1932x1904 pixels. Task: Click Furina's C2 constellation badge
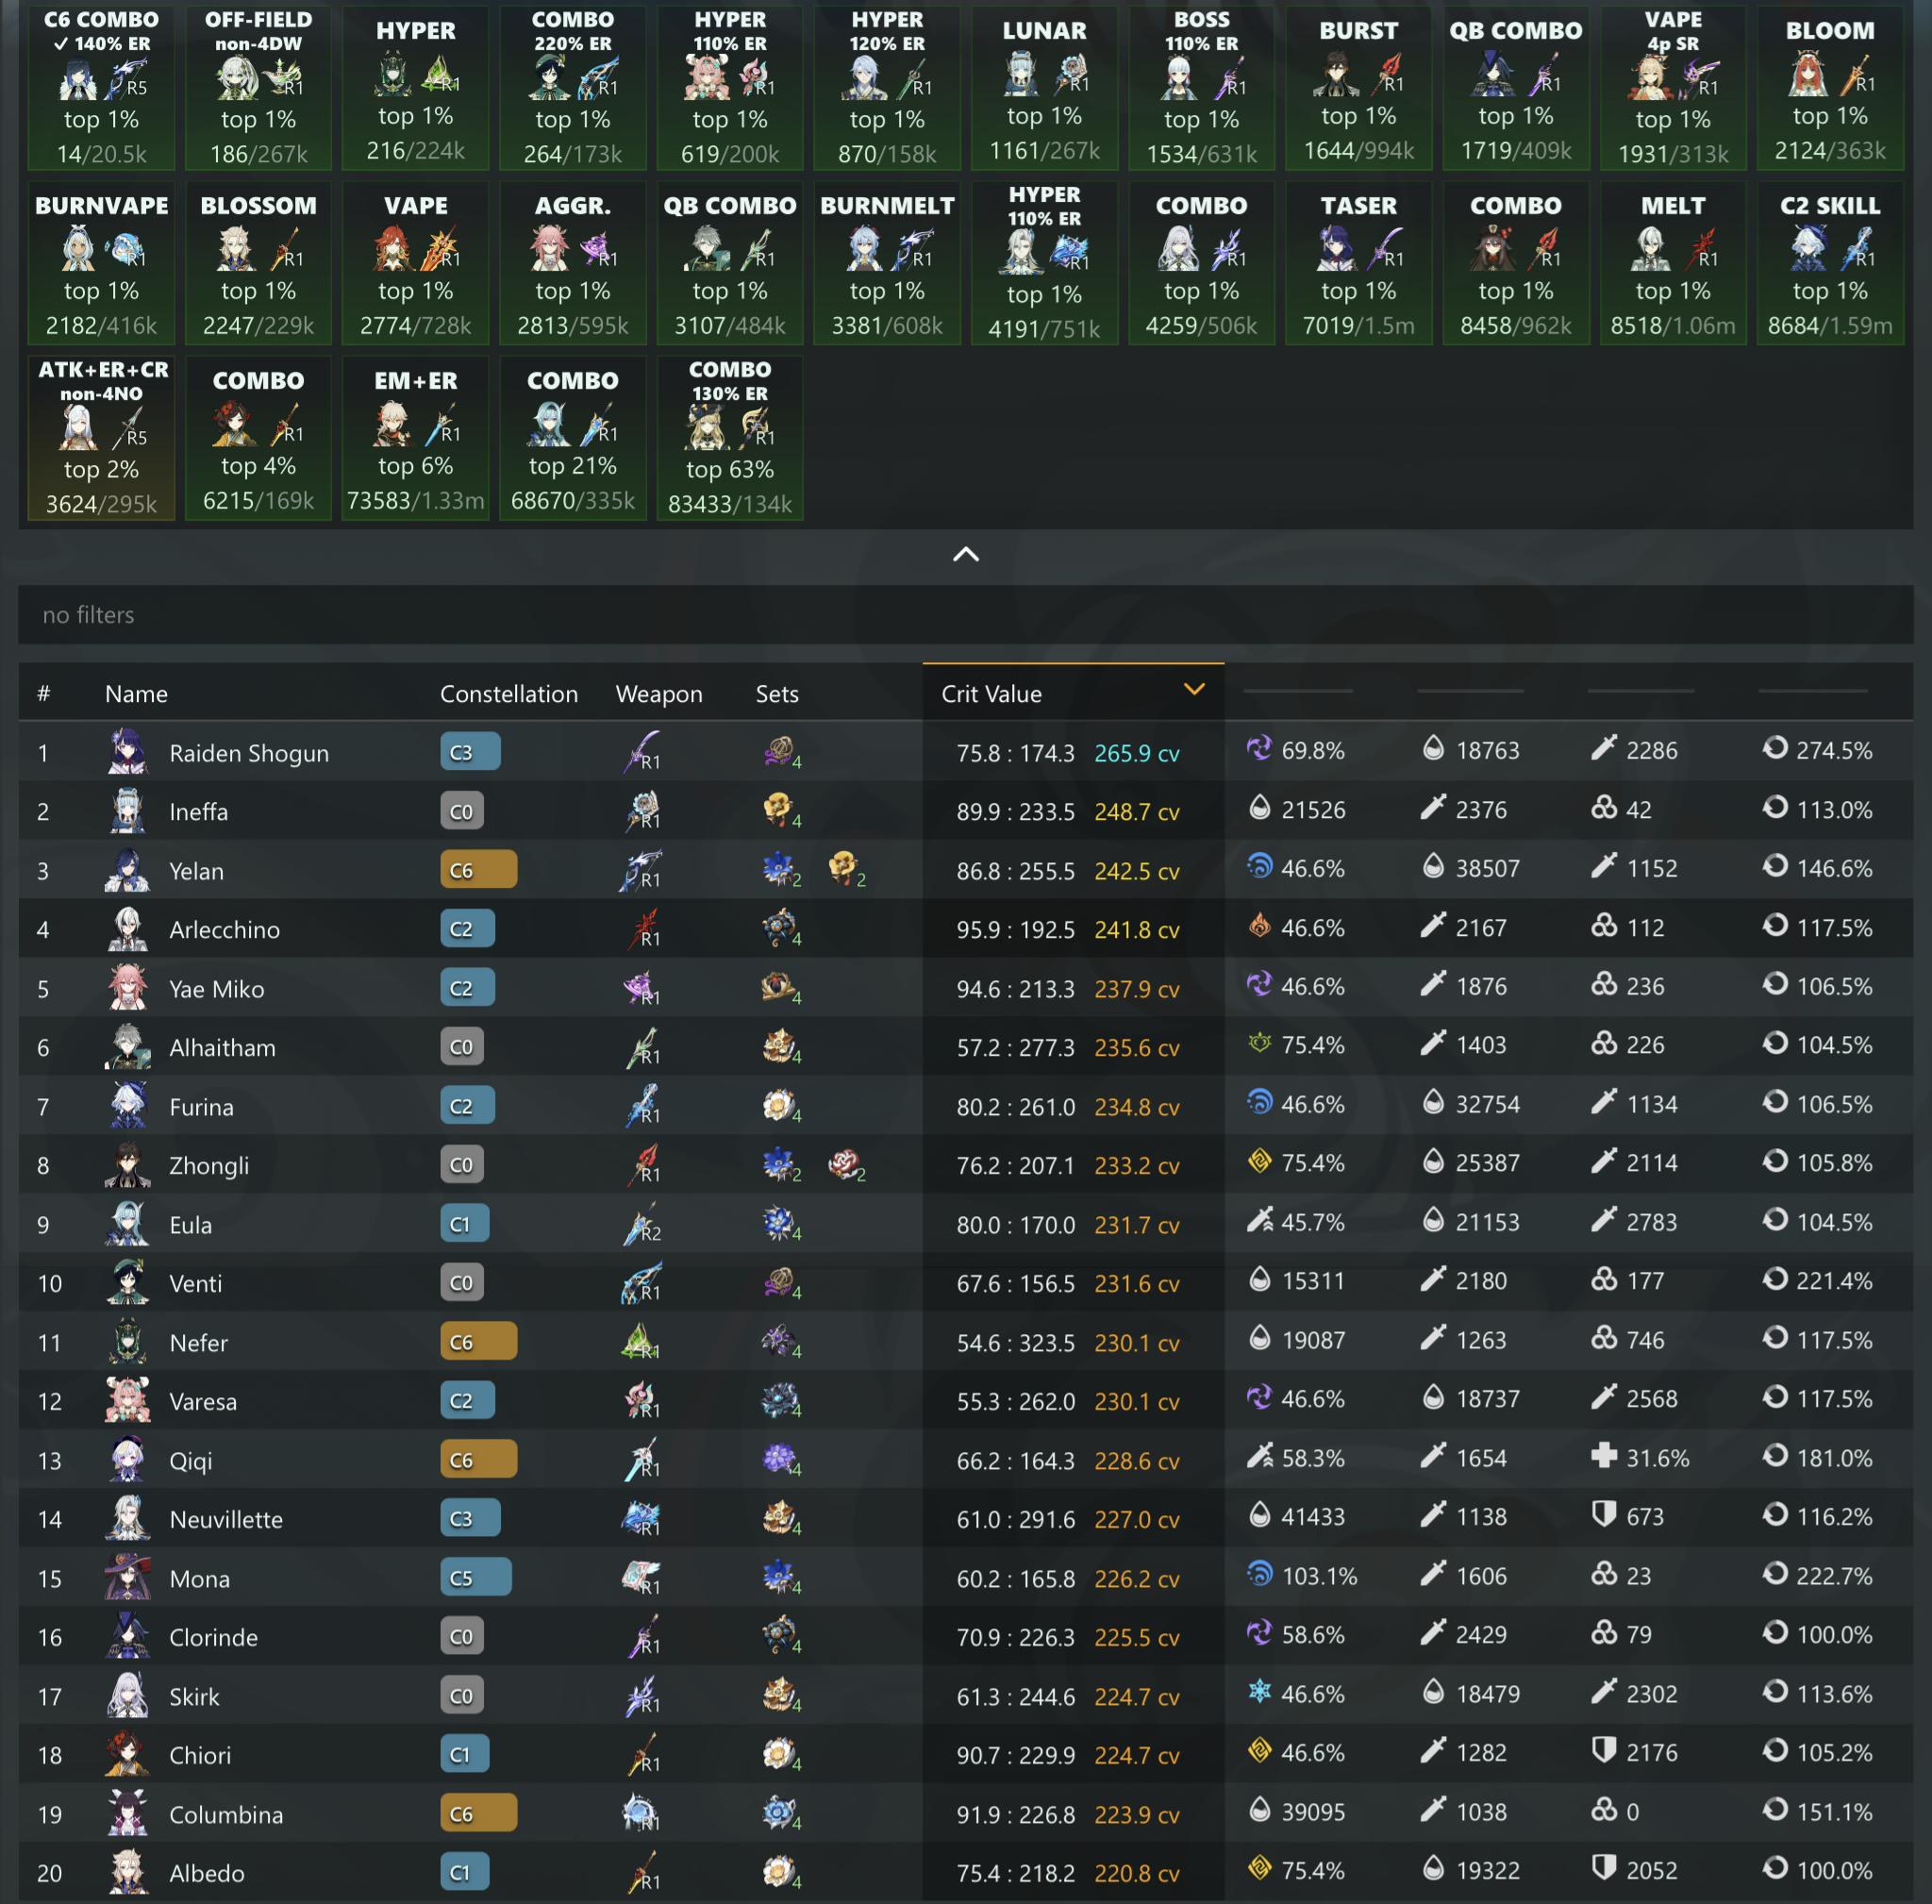coord(467,1106)
